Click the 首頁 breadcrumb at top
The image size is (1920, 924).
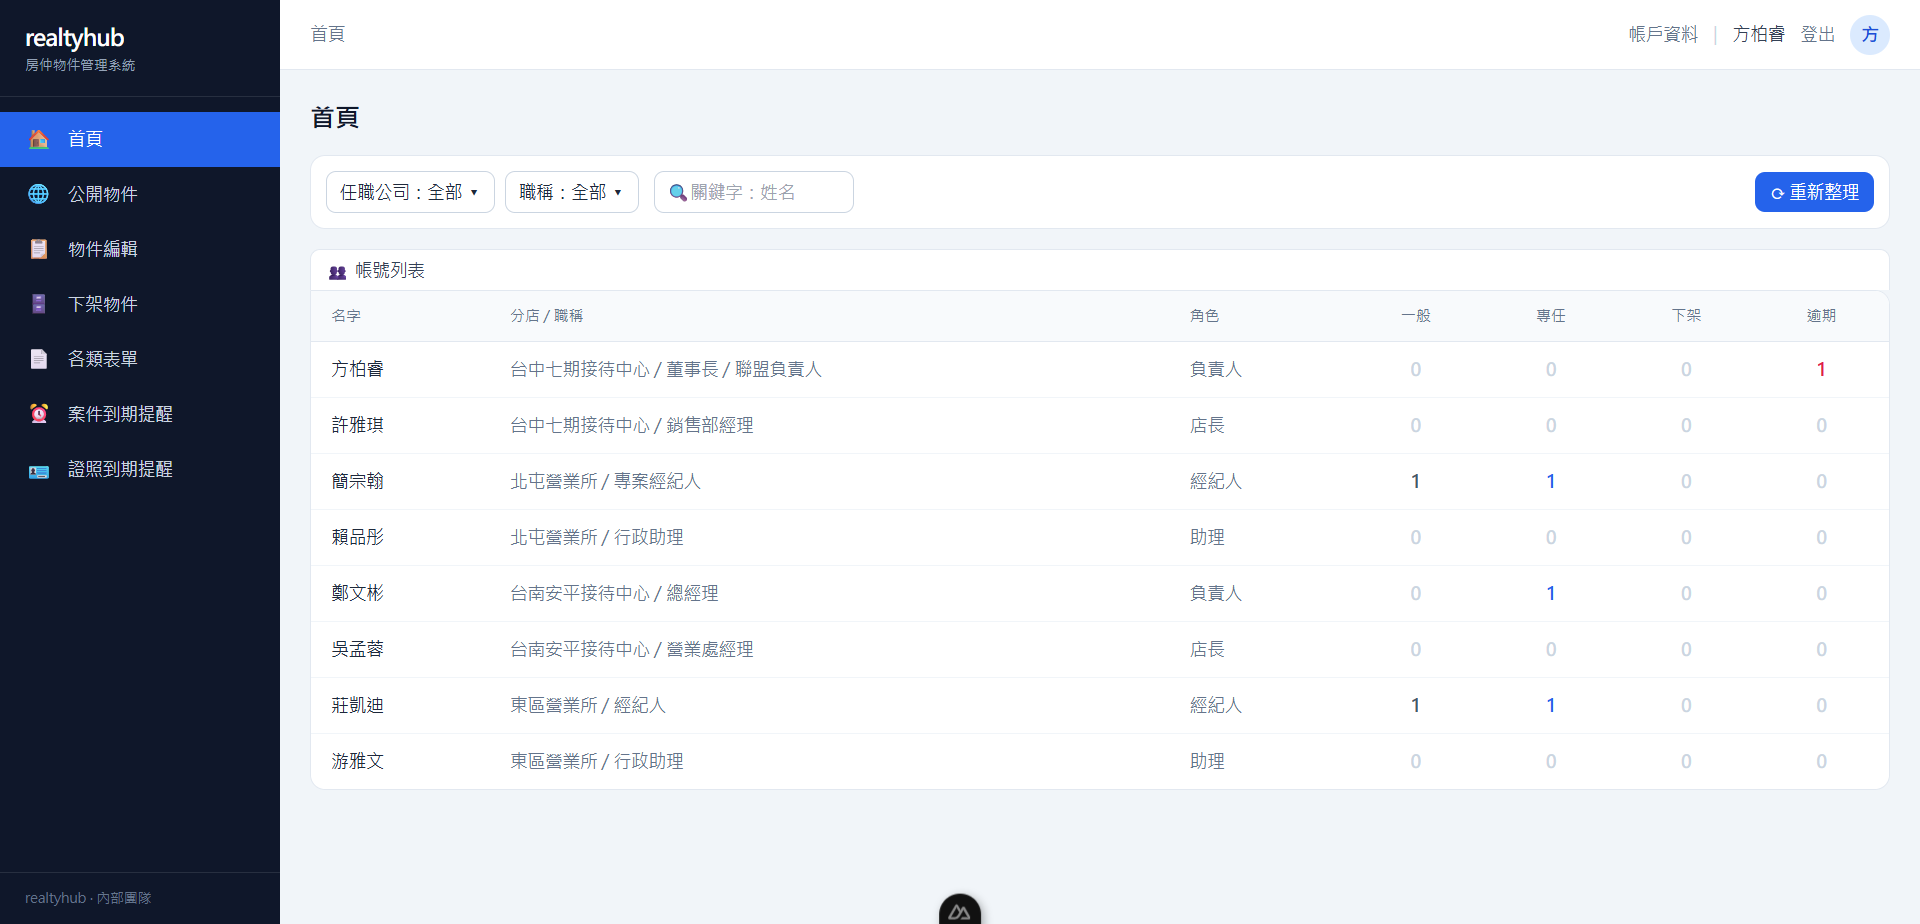[328, 34]
